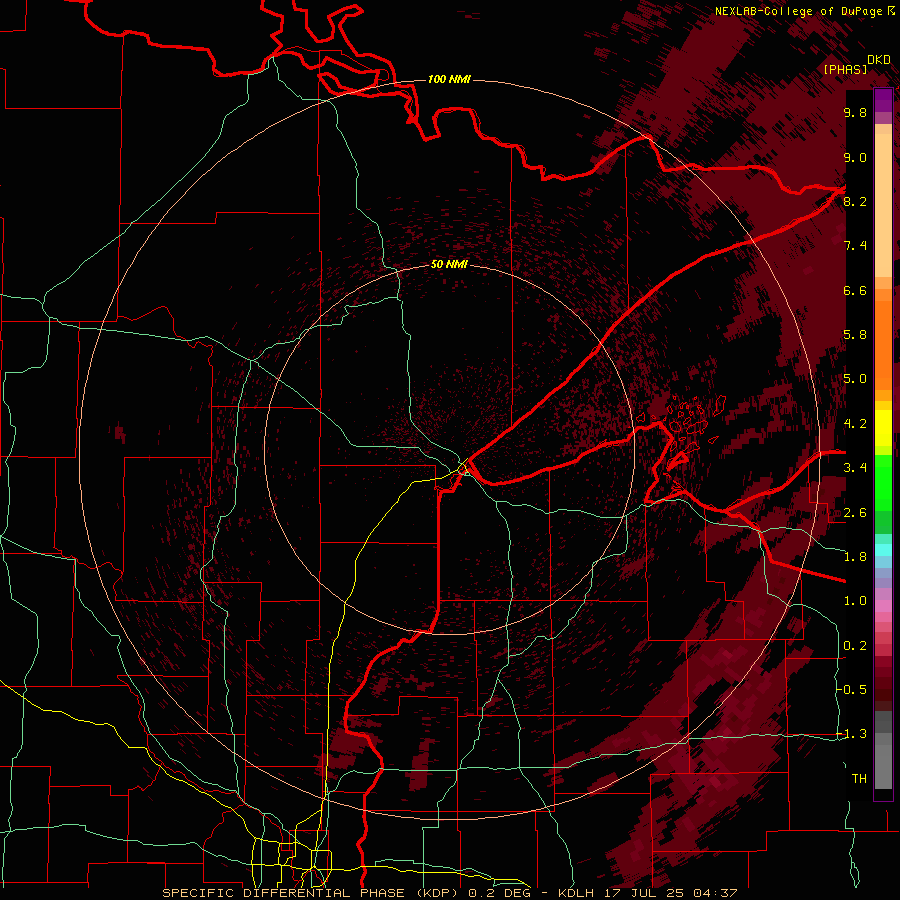Click the [PHAS] units label
The height and width of the screenshot is (900, 900).
click(845, 69)
